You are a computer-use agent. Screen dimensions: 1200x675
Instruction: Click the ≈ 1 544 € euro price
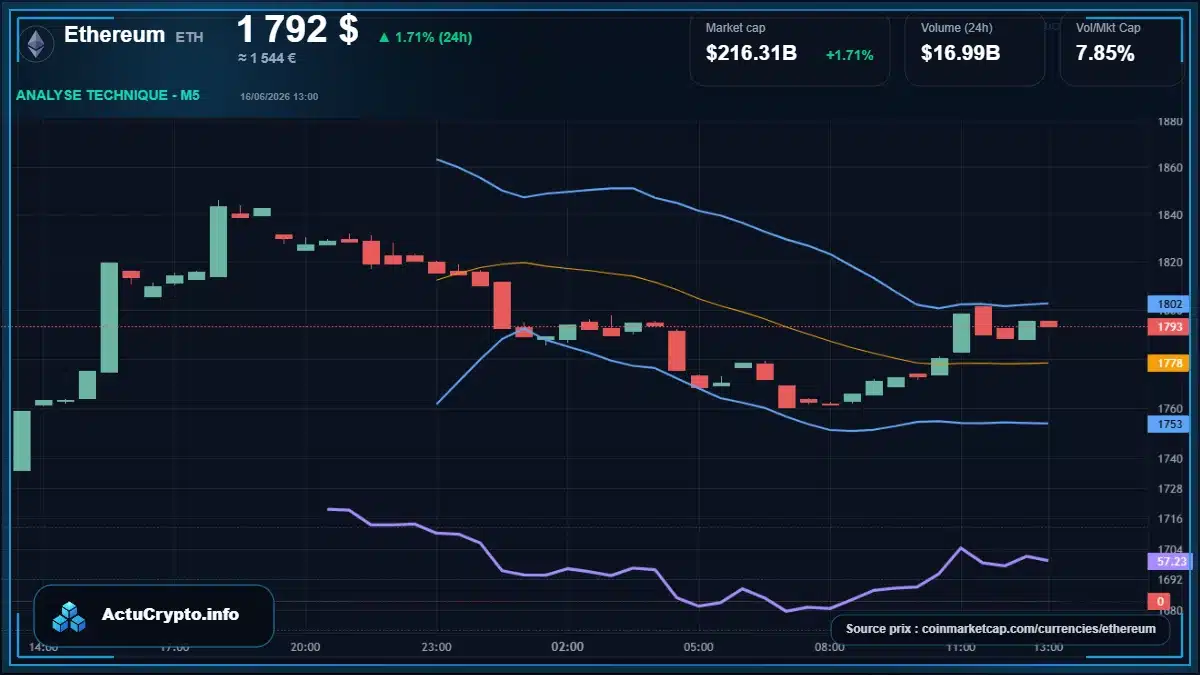[266, 58]
